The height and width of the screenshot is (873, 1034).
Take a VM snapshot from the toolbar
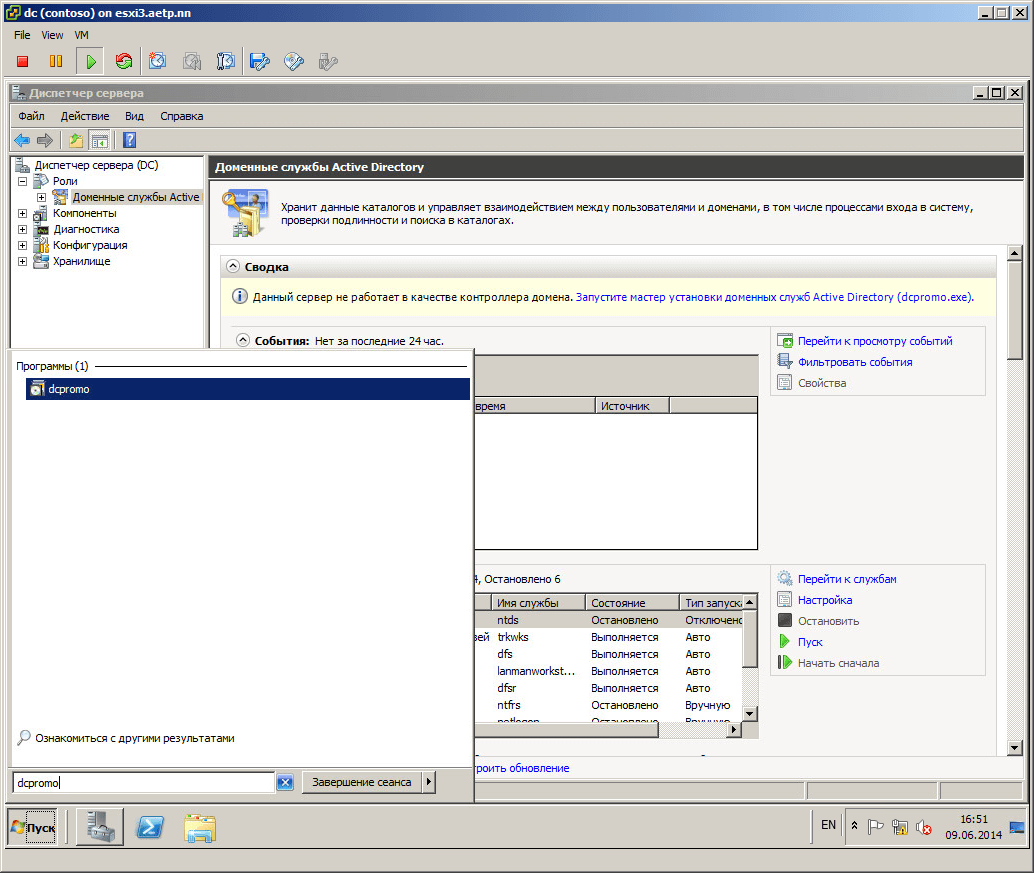pyautogui.click(x=158, y=62)
